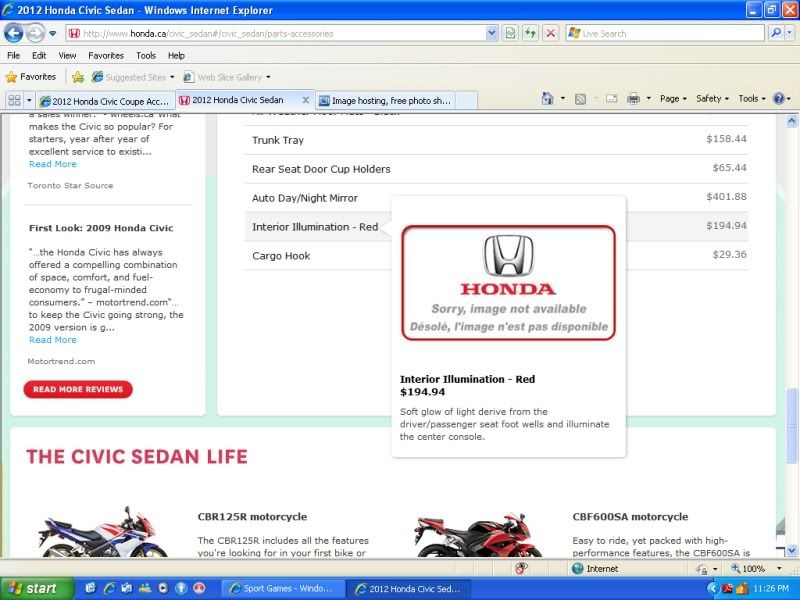The height and width of the screenshot is (600, 800).
Task: Click Read More under 2009 Honda Civic review
Action: (x=53, y=340)
